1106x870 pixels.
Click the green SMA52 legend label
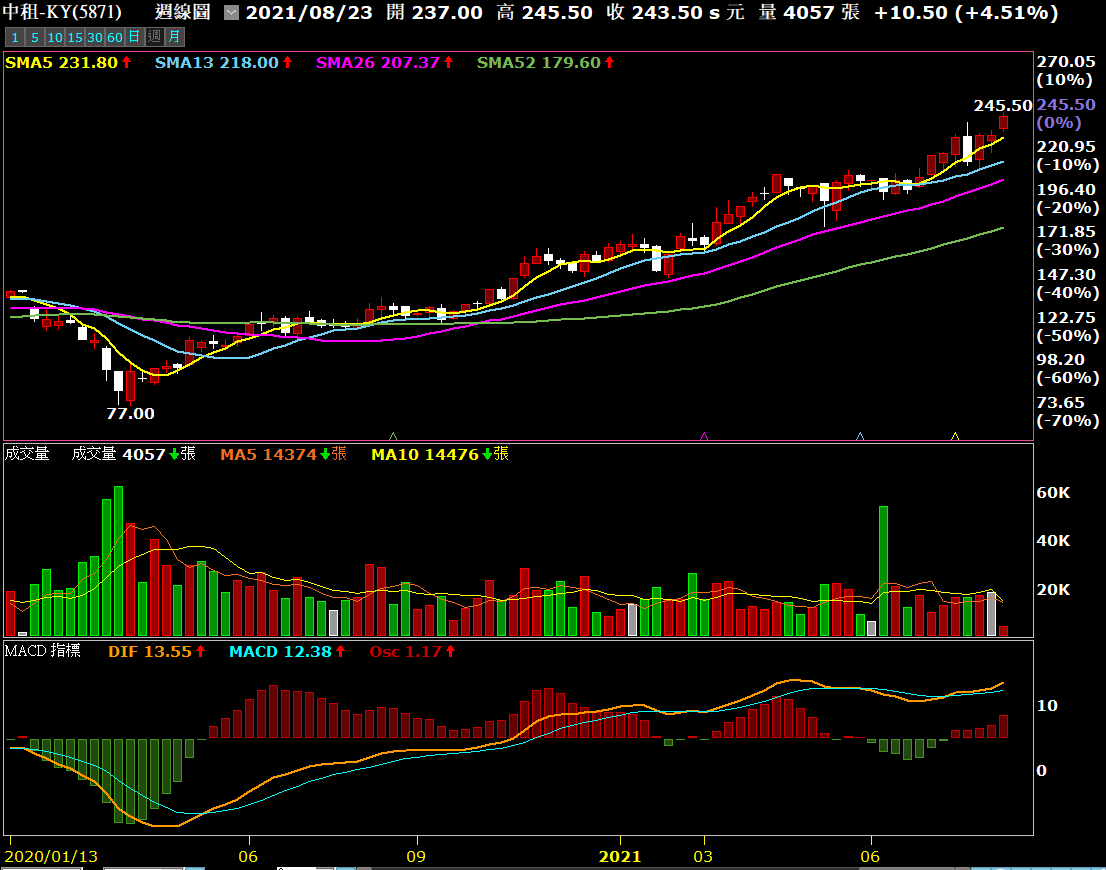538,62
